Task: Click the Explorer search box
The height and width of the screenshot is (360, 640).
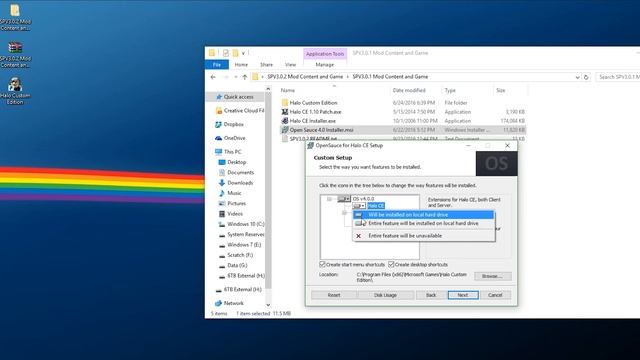Action: pyautogui.click(x=618, y=77)
